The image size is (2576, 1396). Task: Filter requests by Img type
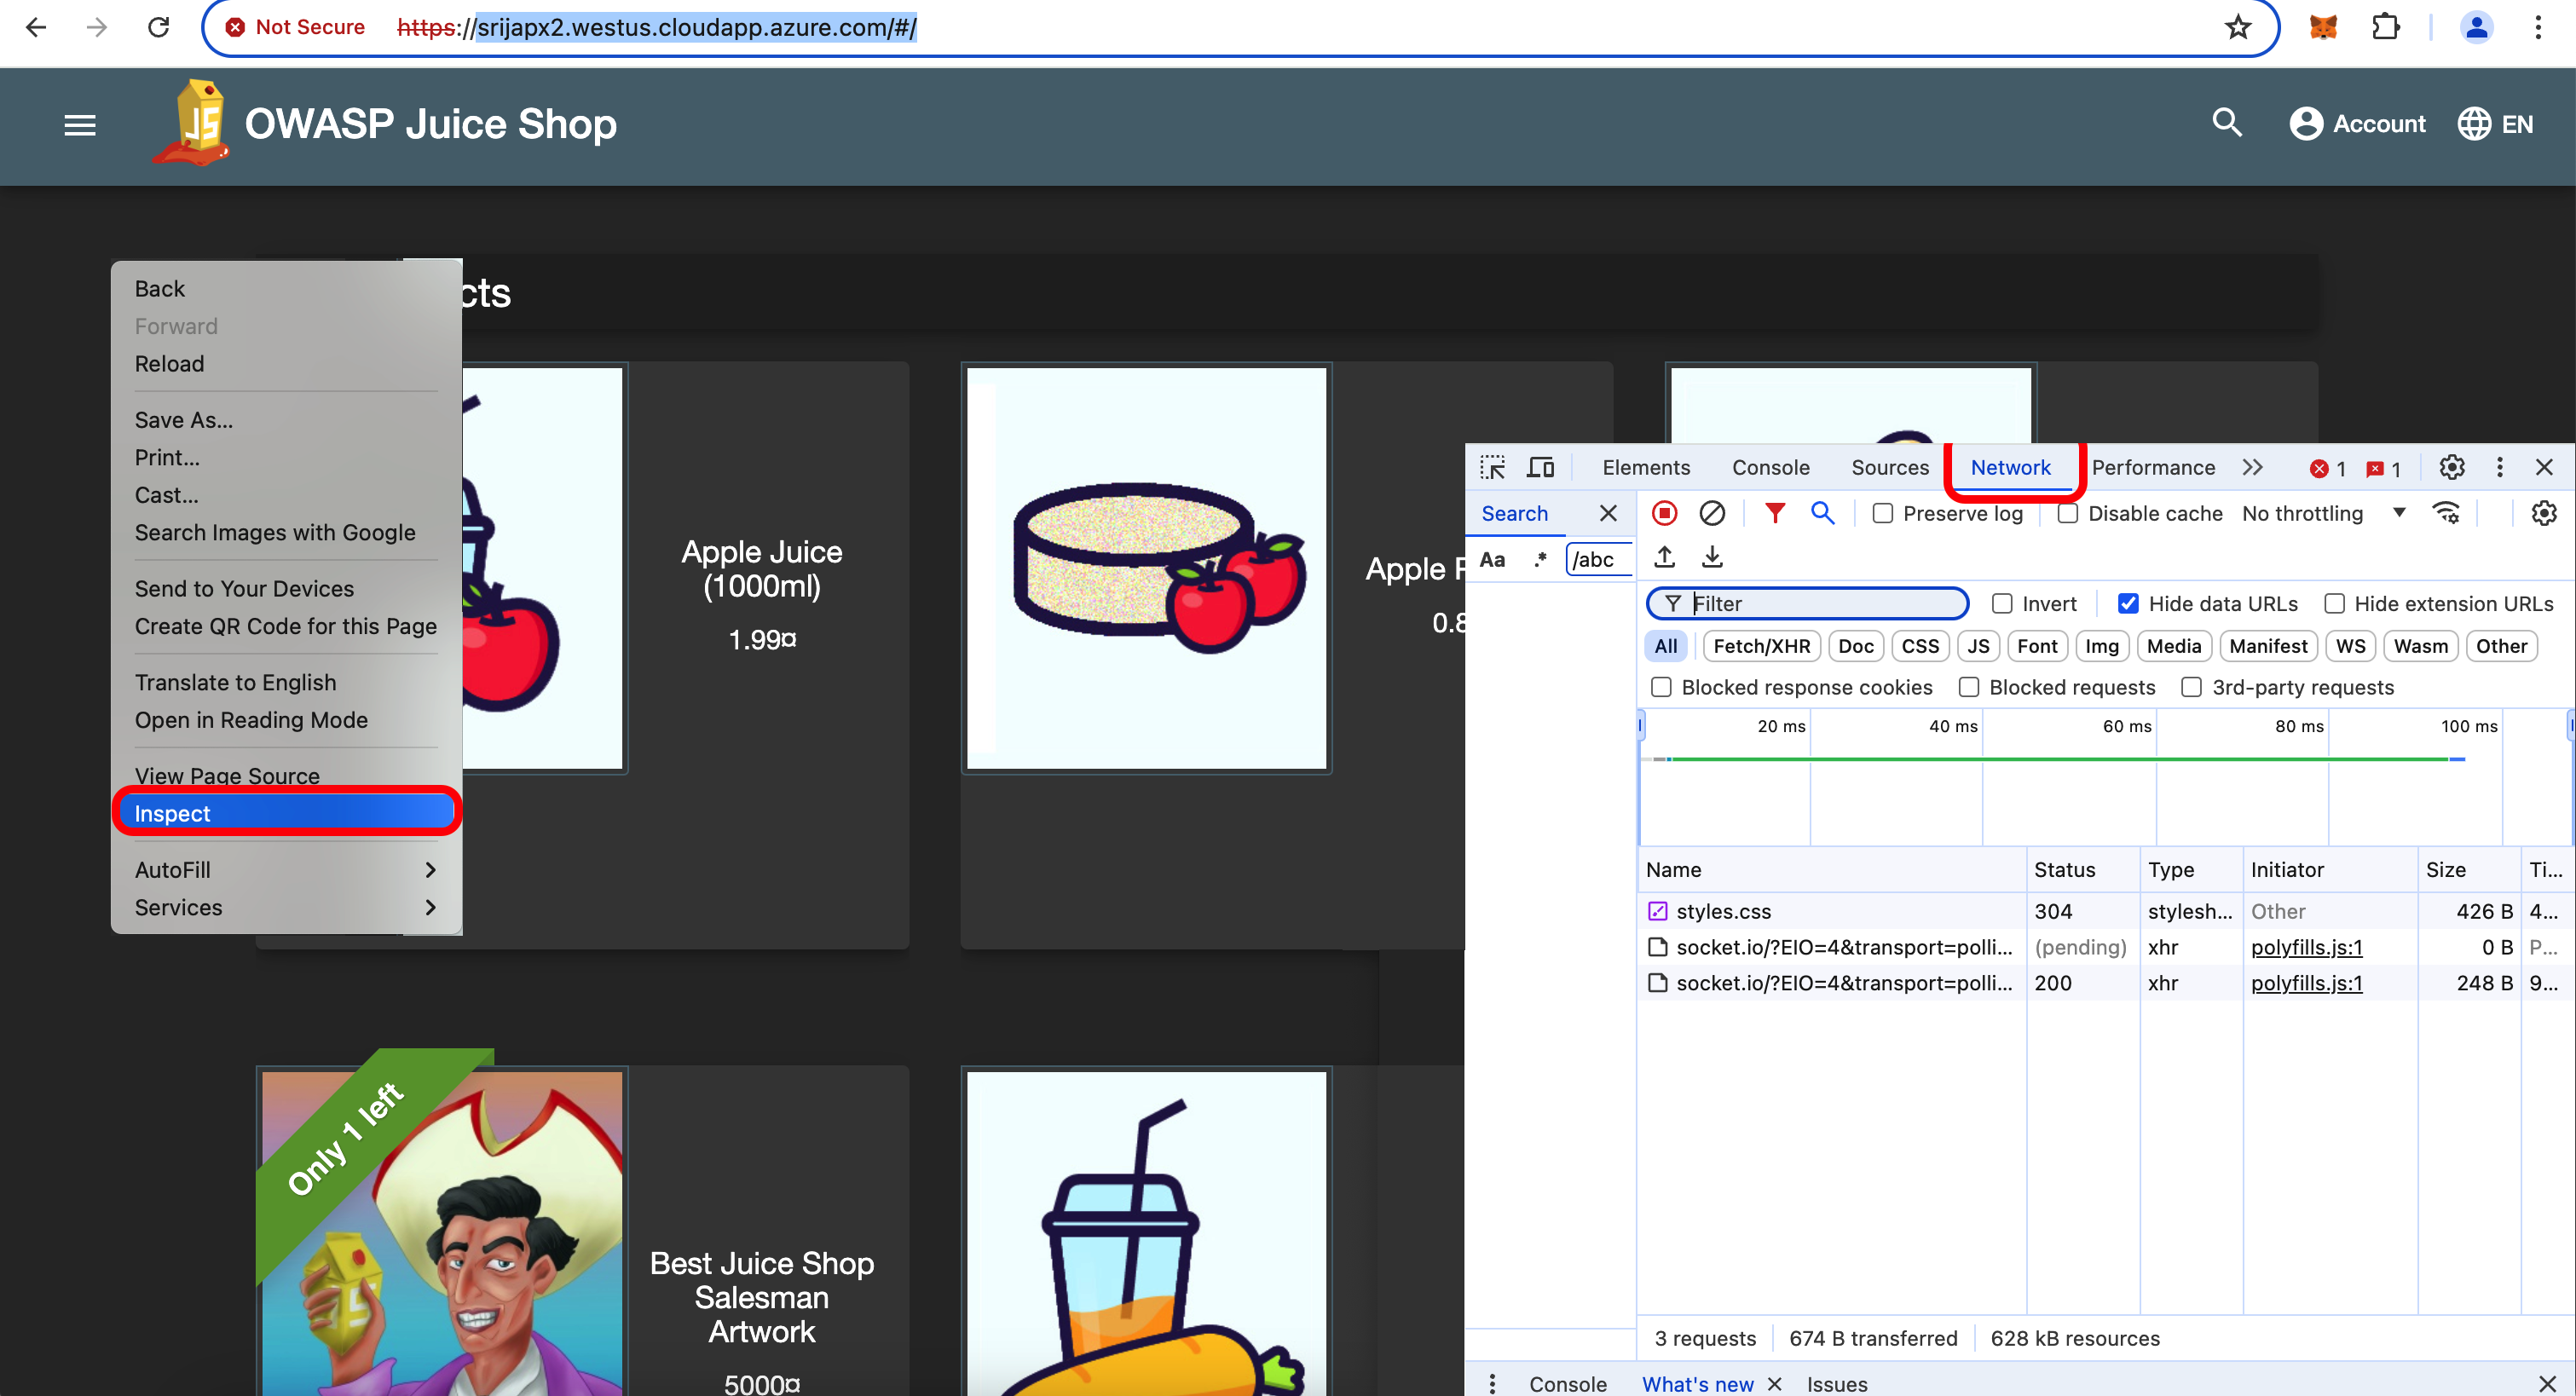coord(2101,646)
